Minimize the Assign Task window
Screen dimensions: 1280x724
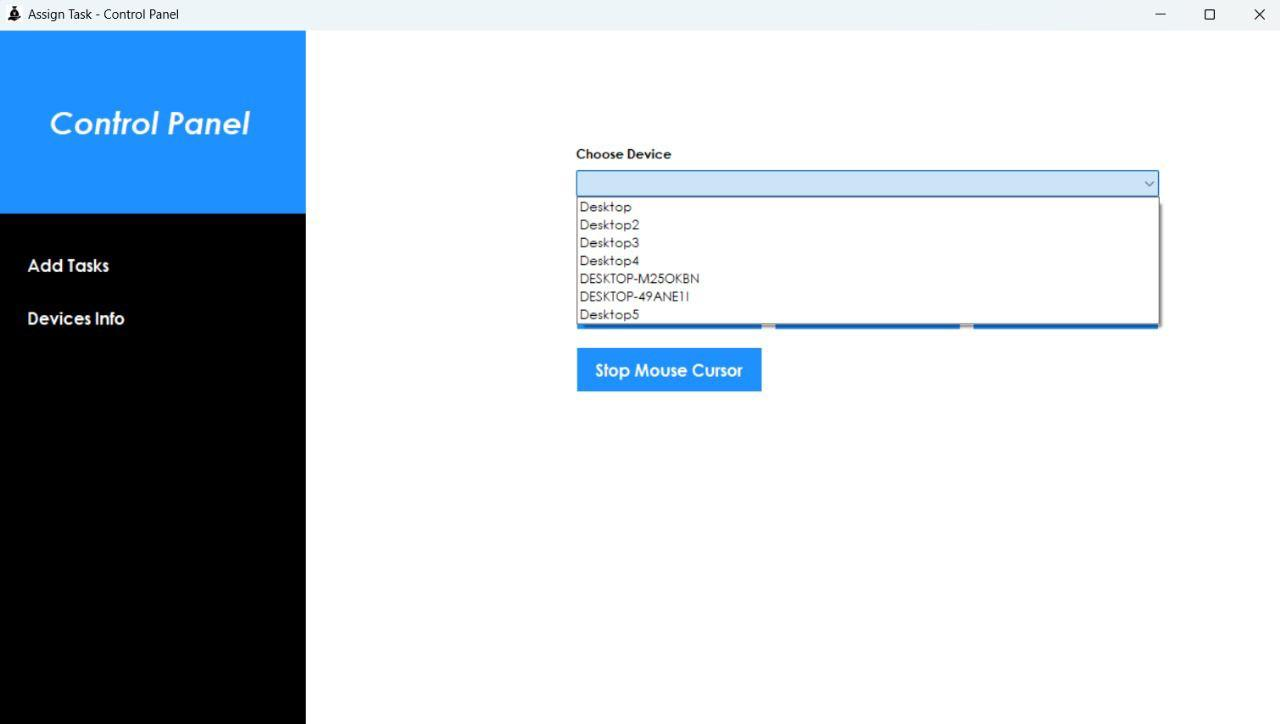tap(1160, 14)
